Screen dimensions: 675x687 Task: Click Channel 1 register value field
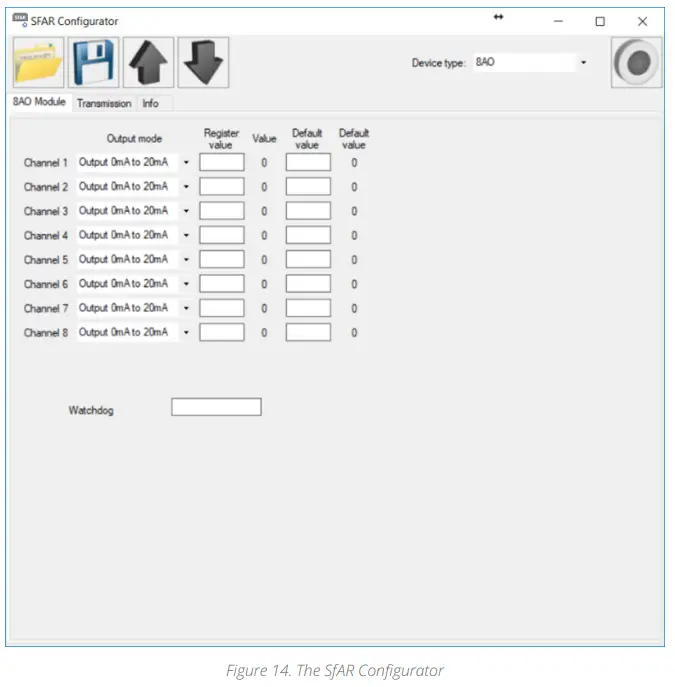click(222, 162)
